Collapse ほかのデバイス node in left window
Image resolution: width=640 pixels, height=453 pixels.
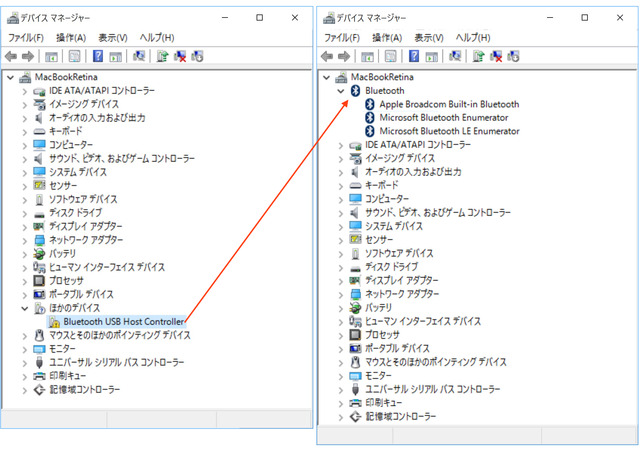click(x=25, y=309)
